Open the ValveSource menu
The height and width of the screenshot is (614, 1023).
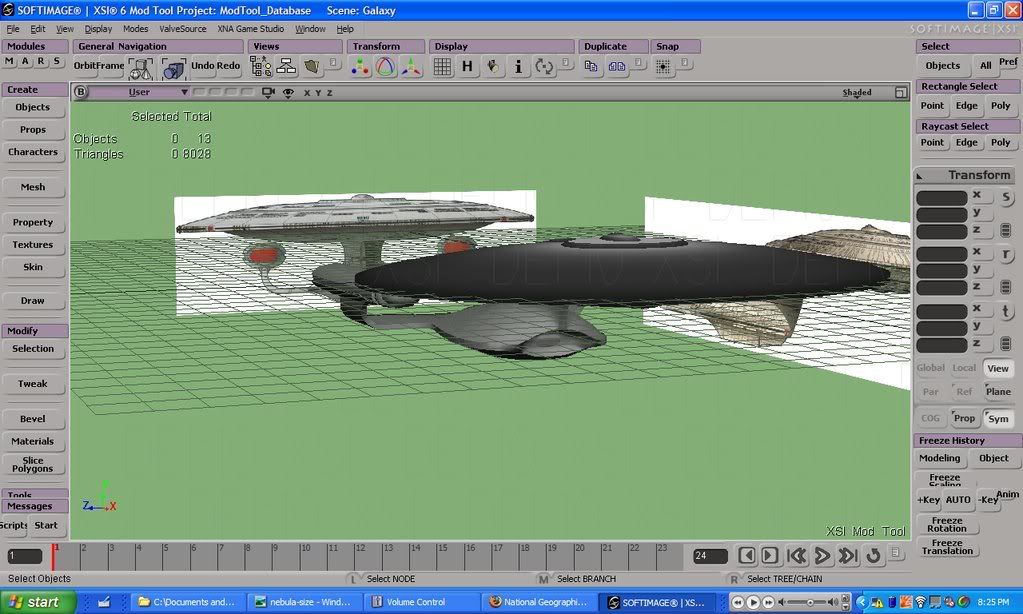tap(183, 29)
